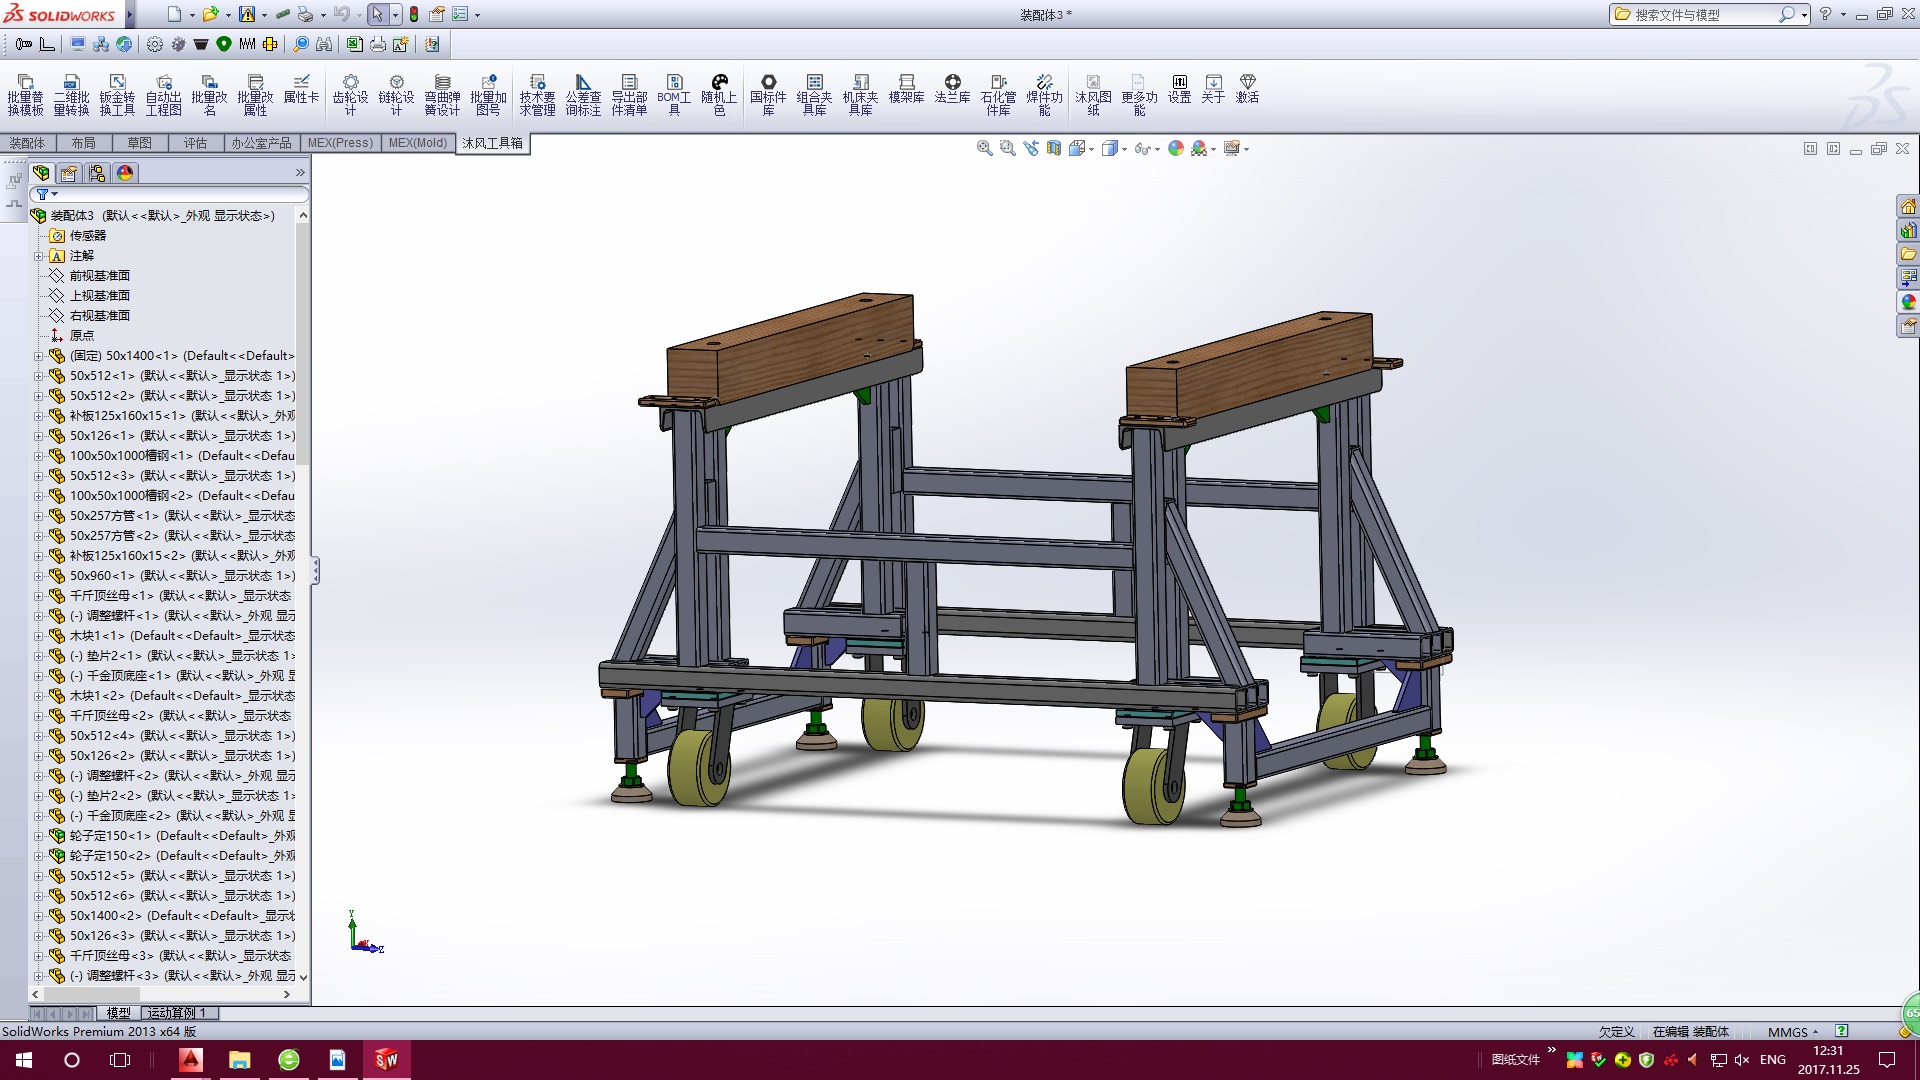This screenshot has width=1920, height=1080.
Task: Click the 设置 settings button
Action: (x=1180, y=89)
